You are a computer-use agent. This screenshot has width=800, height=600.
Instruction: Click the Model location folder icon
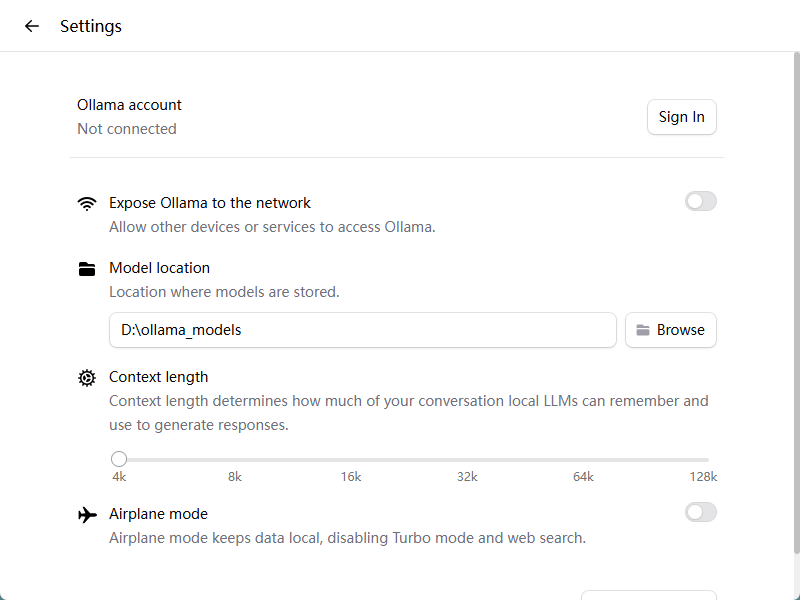pyautogui.click(x=87, y=268)
